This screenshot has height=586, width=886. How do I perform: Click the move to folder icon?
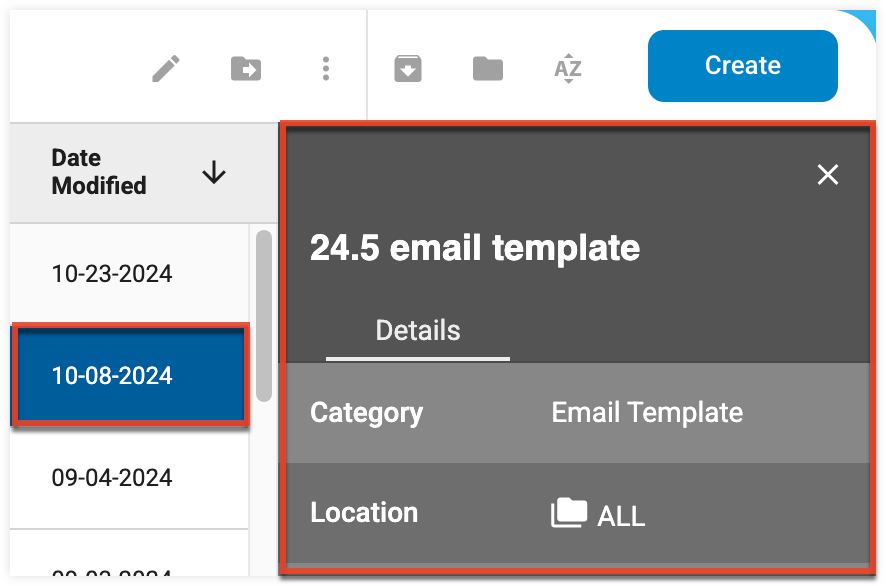coord(246,69)
